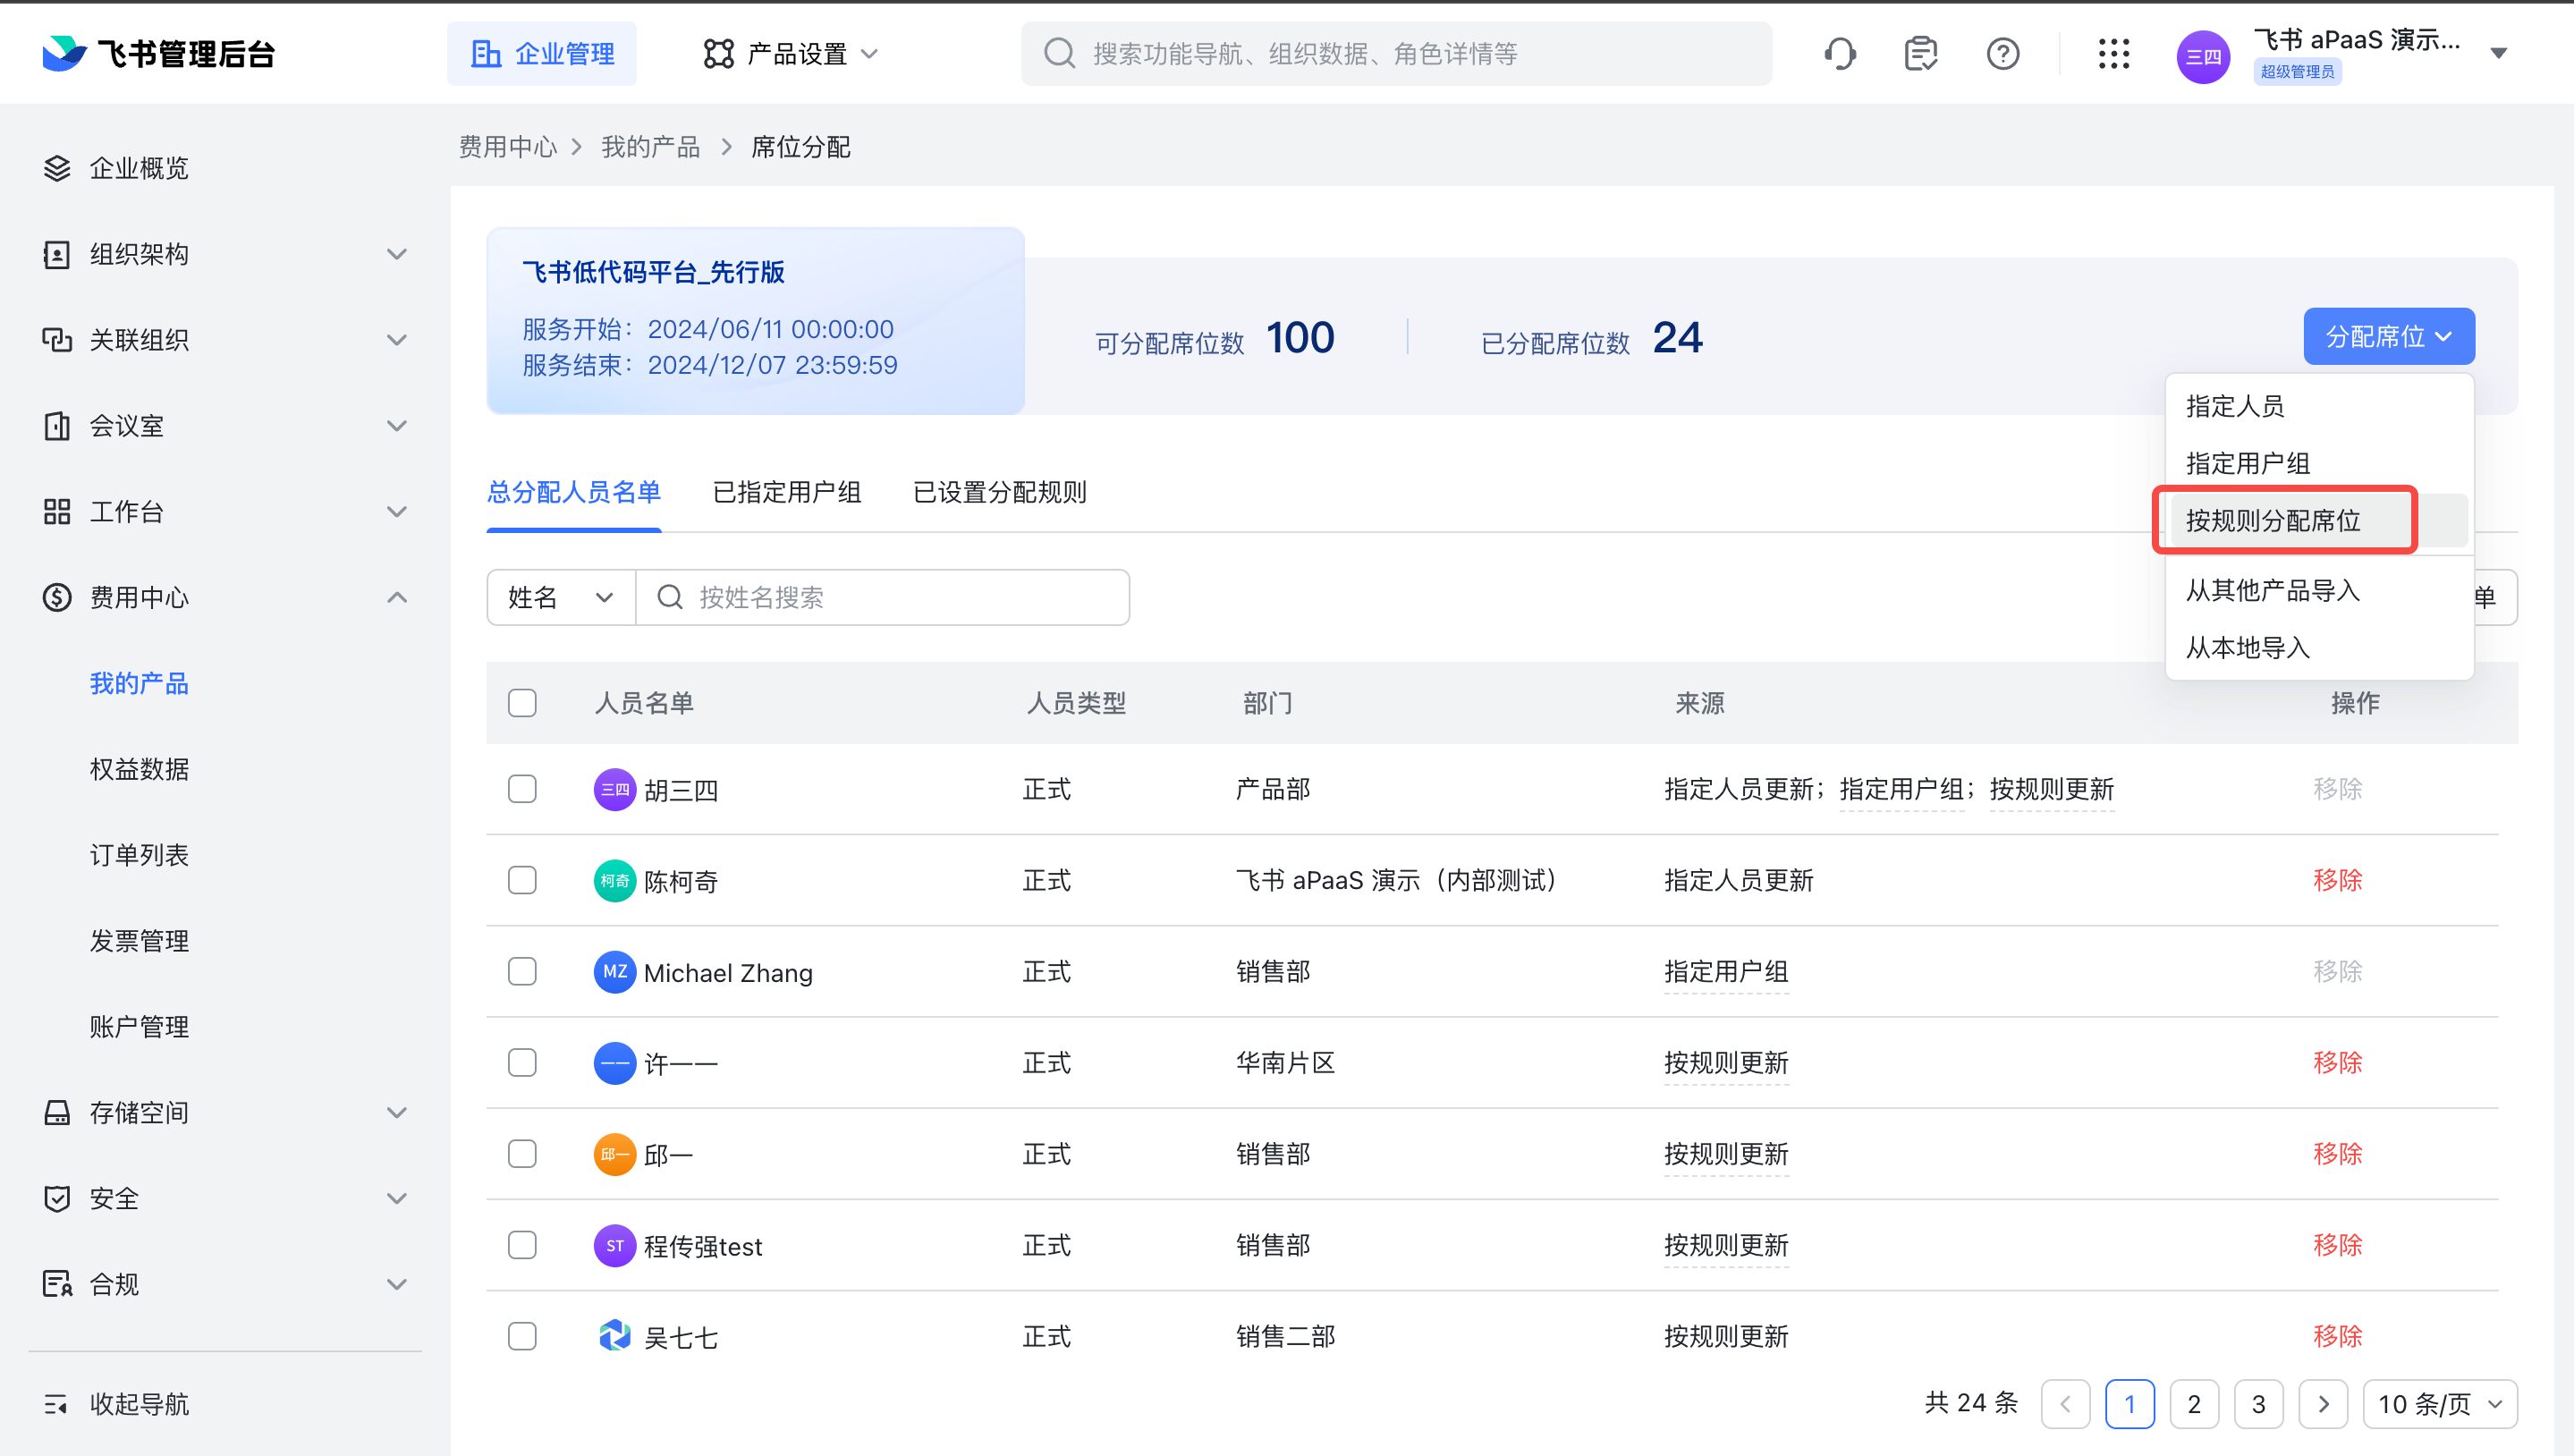The height and width of the screenshot is (1456, 2574).
Task: Expand the 工作台 sidebar section
Action: click(x=397, y=512)
